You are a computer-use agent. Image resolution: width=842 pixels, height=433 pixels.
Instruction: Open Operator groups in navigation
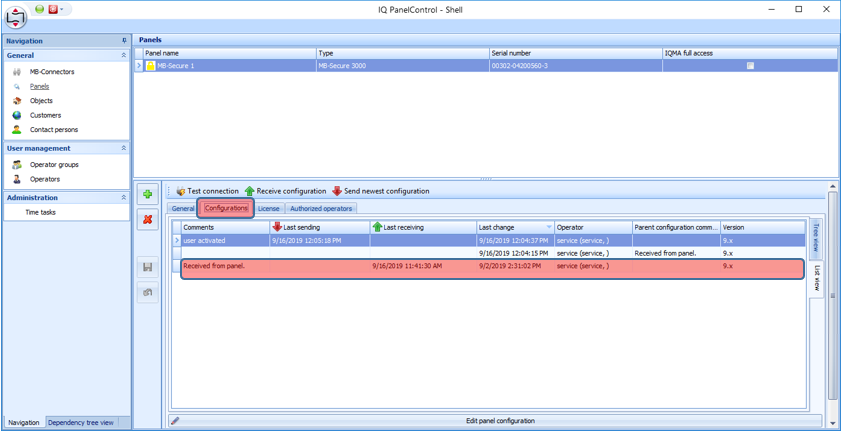(54, 164)
